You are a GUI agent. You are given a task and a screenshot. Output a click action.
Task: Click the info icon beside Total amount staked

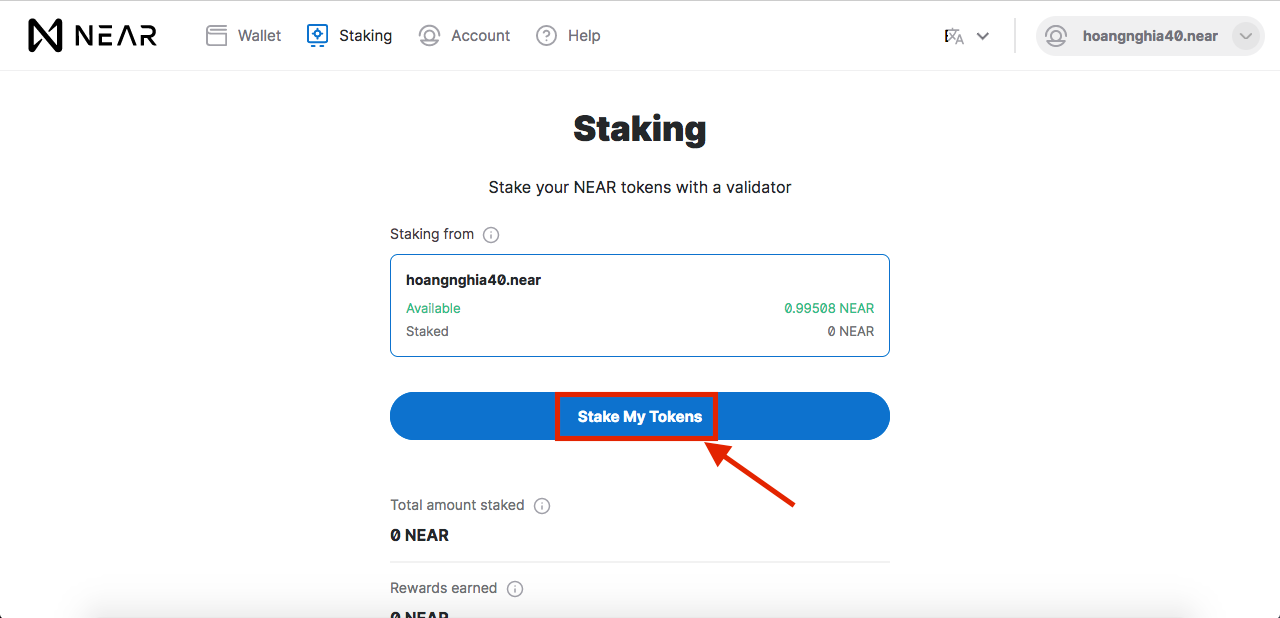click(541, 505)
